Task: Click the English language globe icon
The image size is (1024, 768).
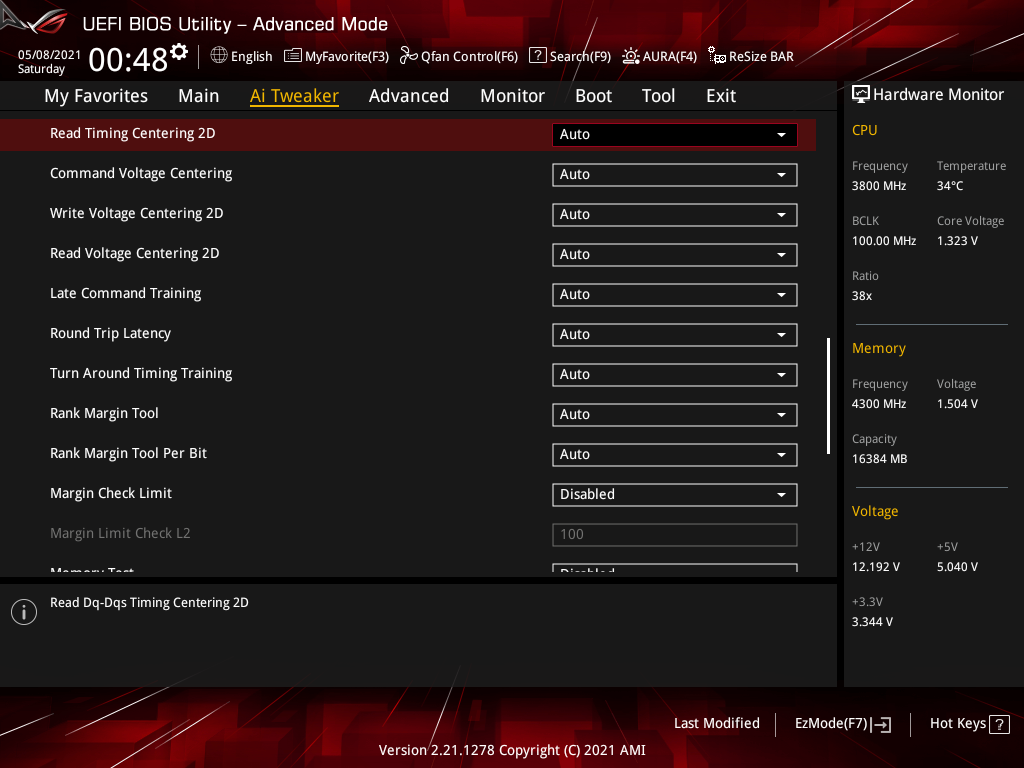Action: click(x=219, y=56)
